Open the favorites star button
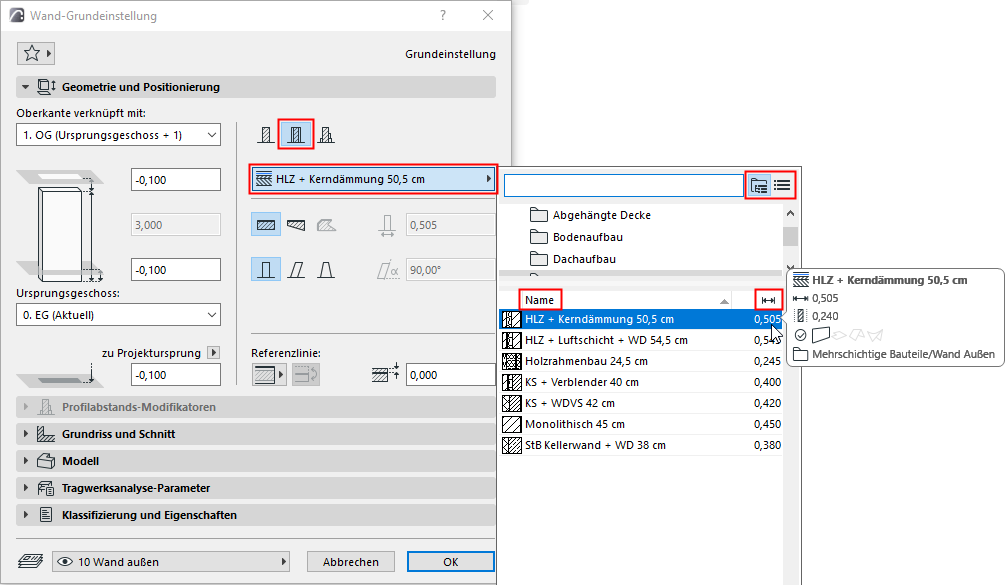The image size is (1005, 585). click(35, 53)
